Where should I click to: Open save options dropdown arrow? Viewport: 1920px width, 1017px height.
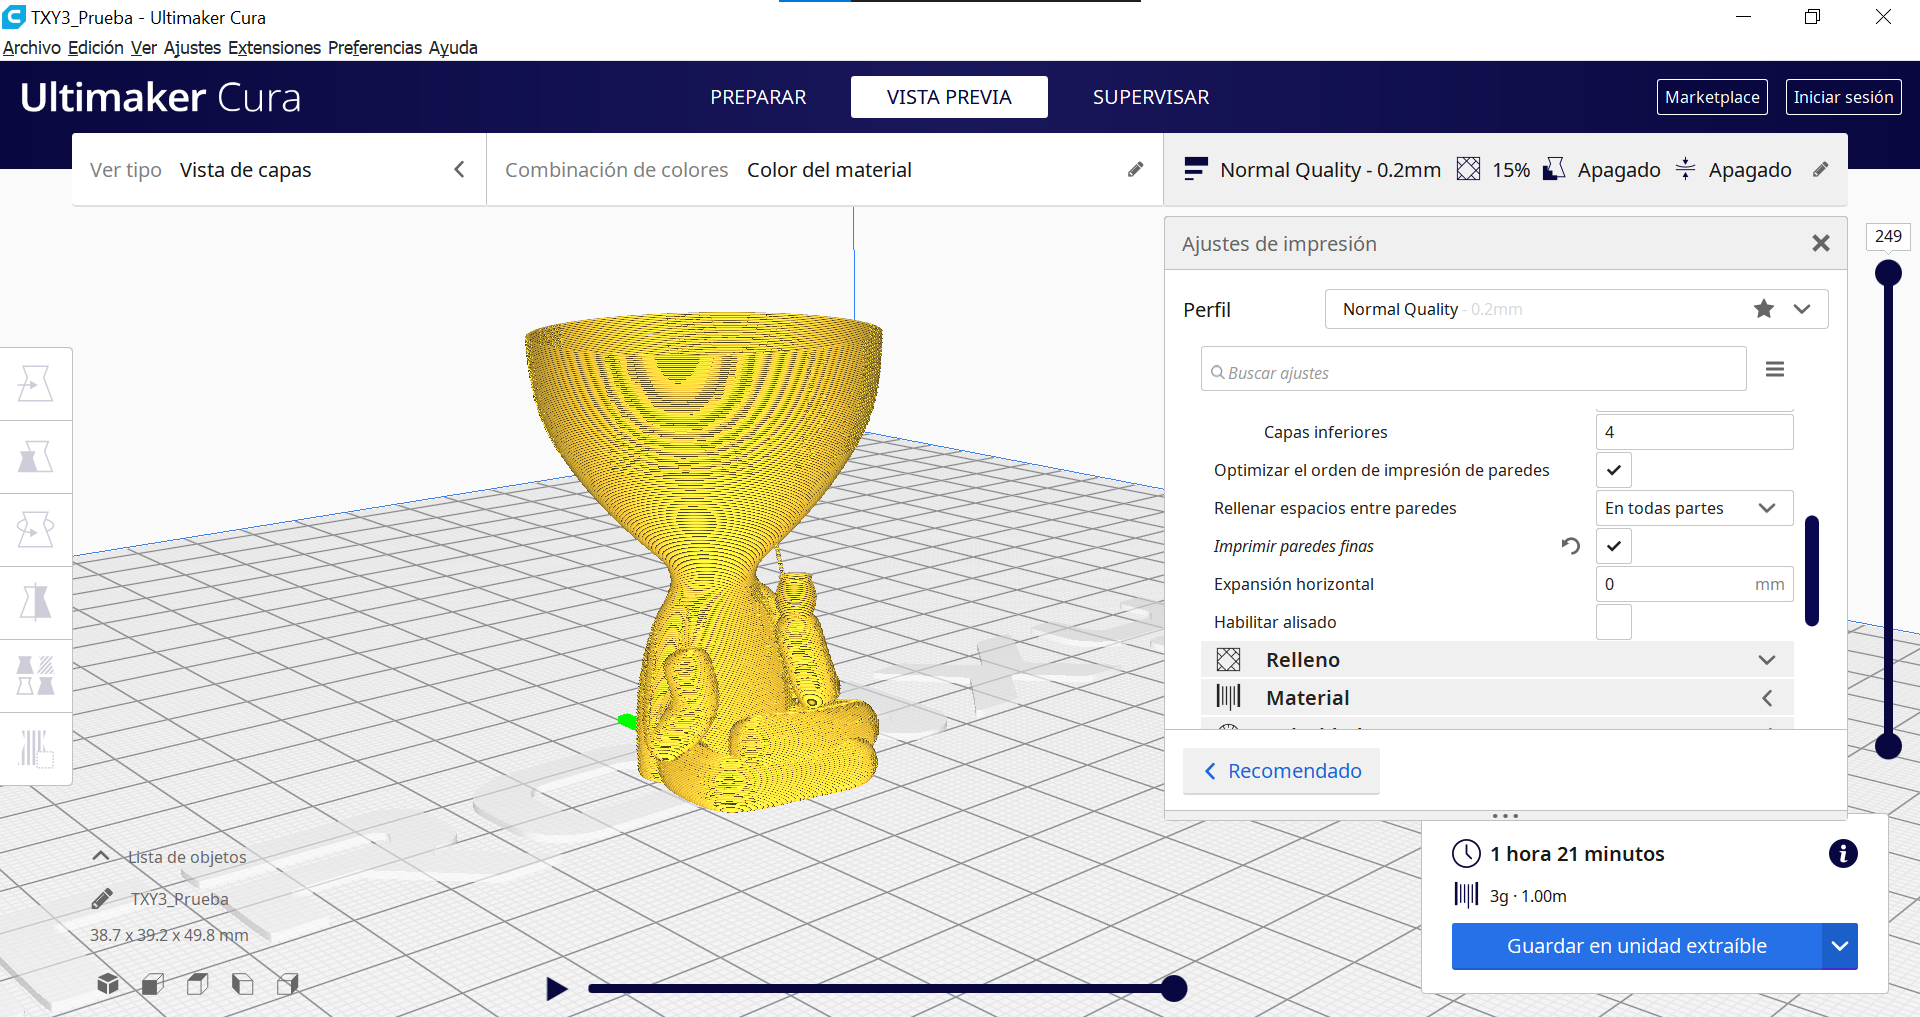click(x=1840, y=946)
